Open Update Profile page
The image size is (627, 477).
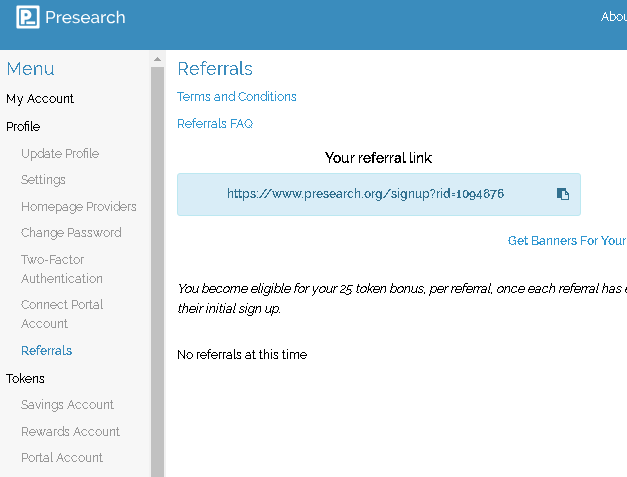coord(60,154)
